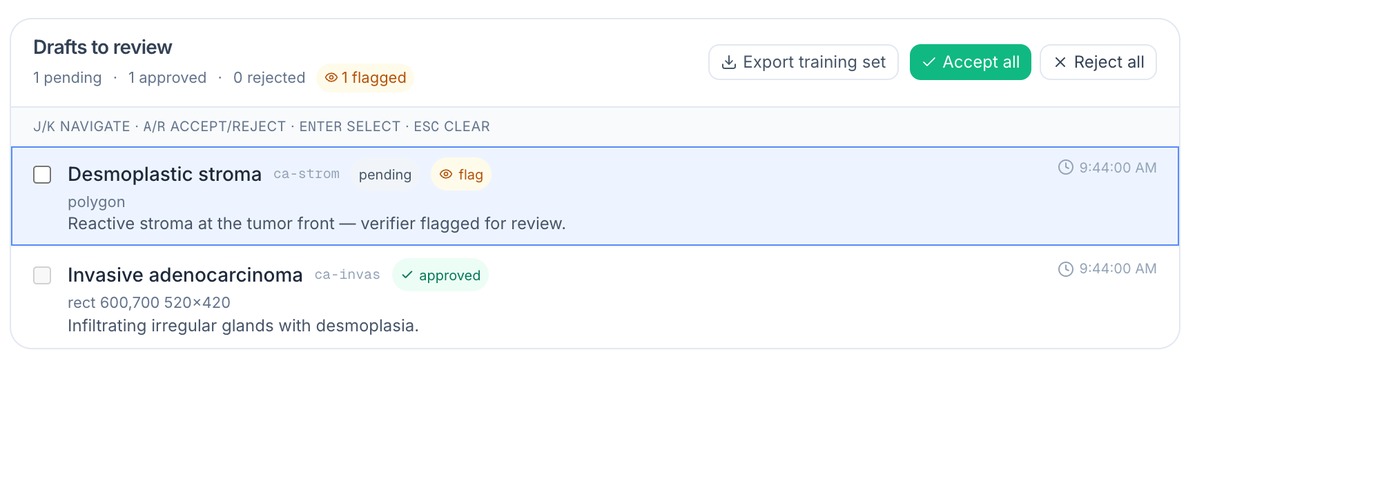Click the approved badge on Invasive adenocarcinoma
Image resolution: width=1400 pixels, height=497 pixels.
pos(440,275)
